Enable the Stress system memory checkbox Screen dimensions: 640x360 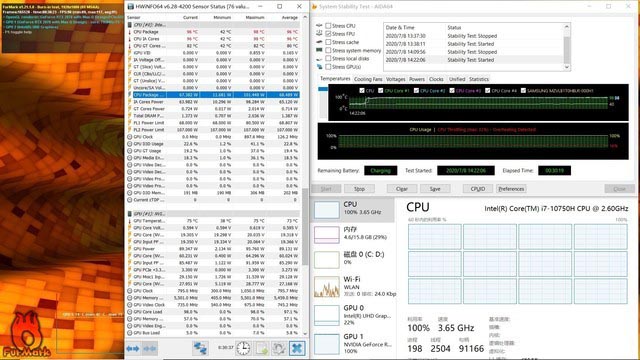[328, 50]
